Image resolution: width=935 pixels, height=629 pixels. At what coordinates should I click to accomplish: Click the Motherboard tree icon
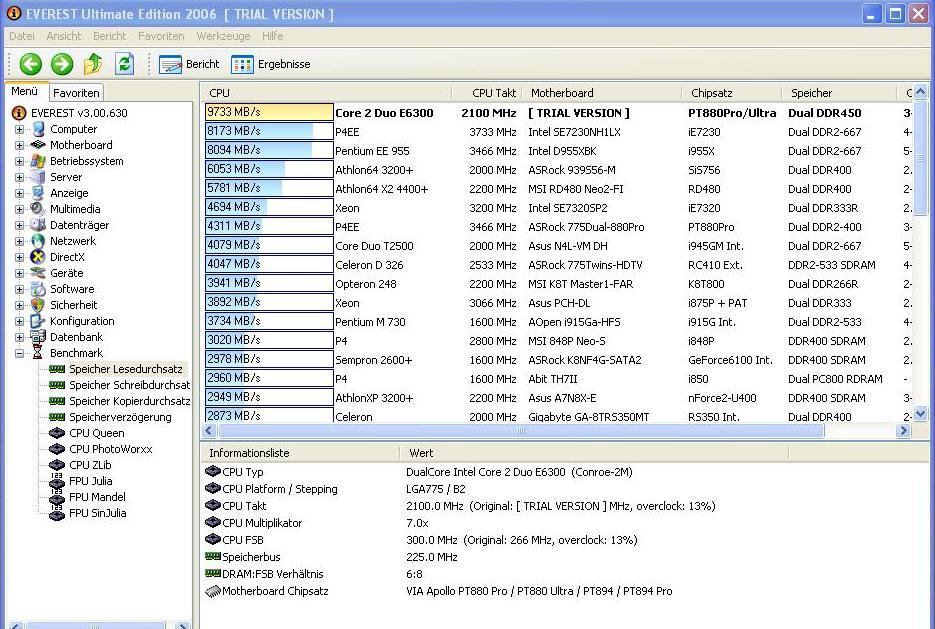38,145
